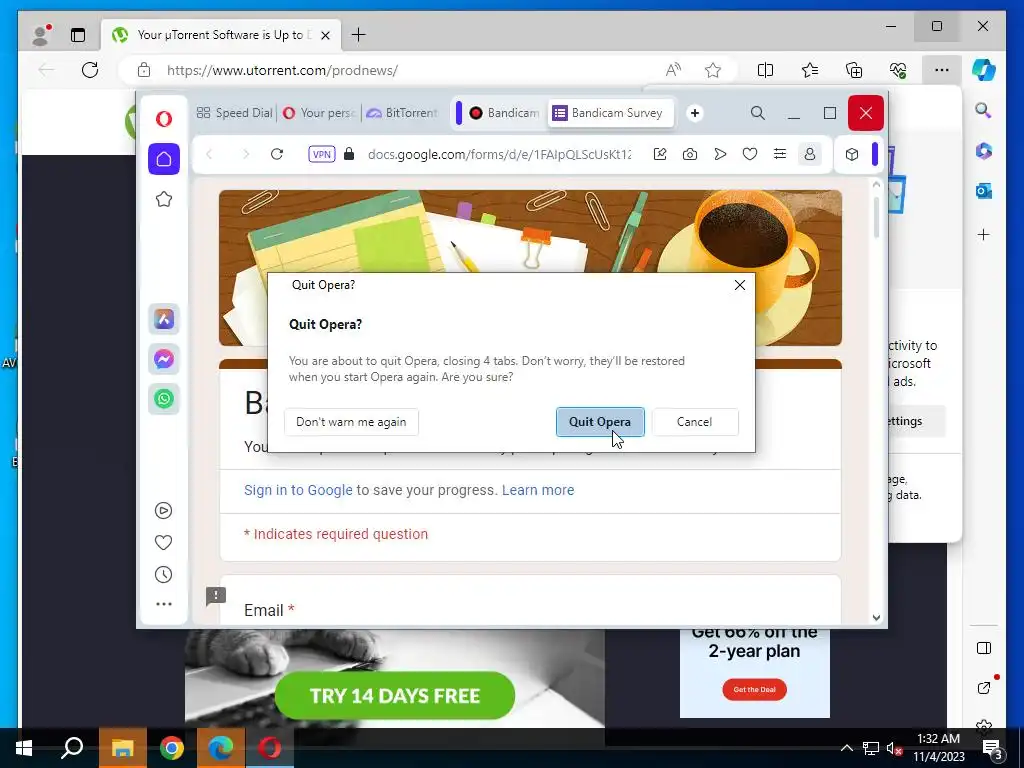Click Cancel in the Quit Opera dialog
The width and height of the screenshot is (1024, 768).
(x=695, y=422)
